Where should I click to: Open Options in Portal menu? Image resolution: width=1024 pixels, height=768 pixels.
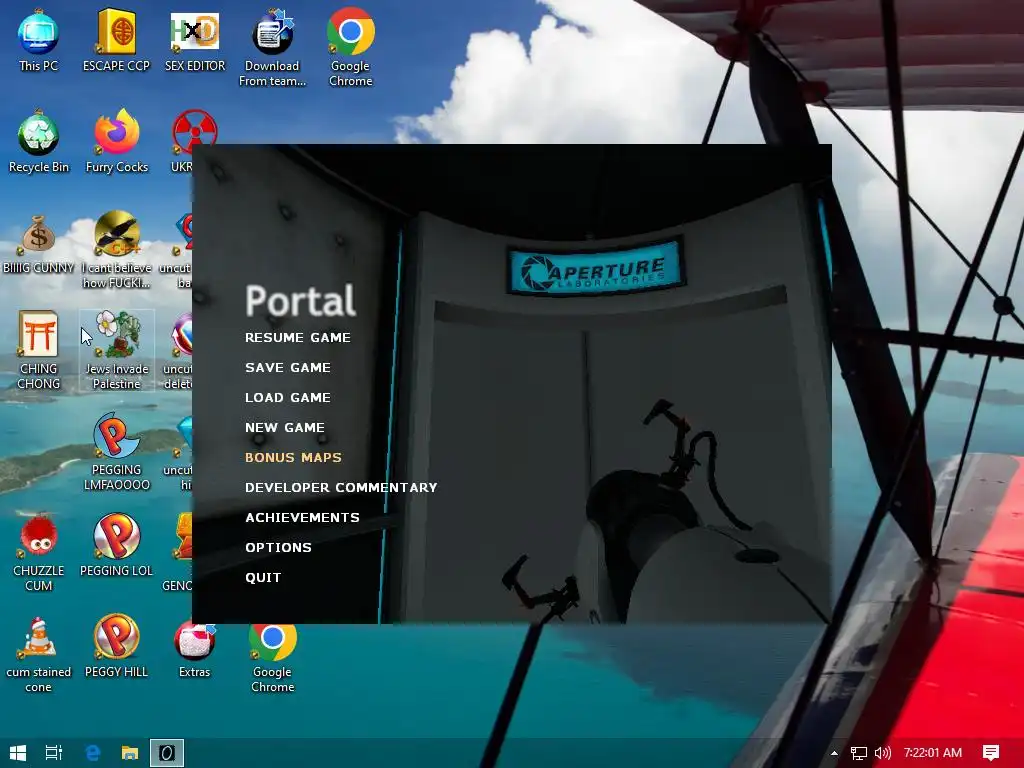pos(278,548)
